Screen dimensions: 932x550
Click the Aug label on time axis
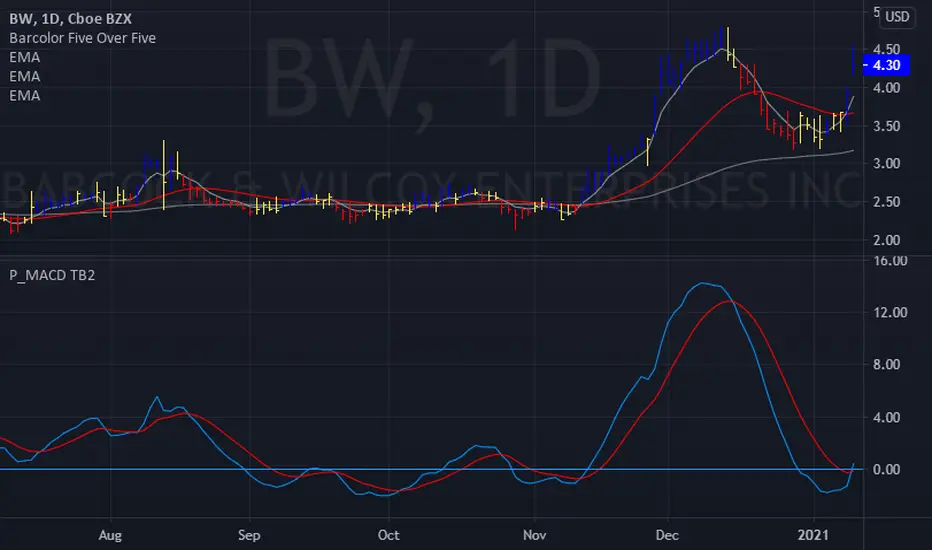click(x=110, y=535)
